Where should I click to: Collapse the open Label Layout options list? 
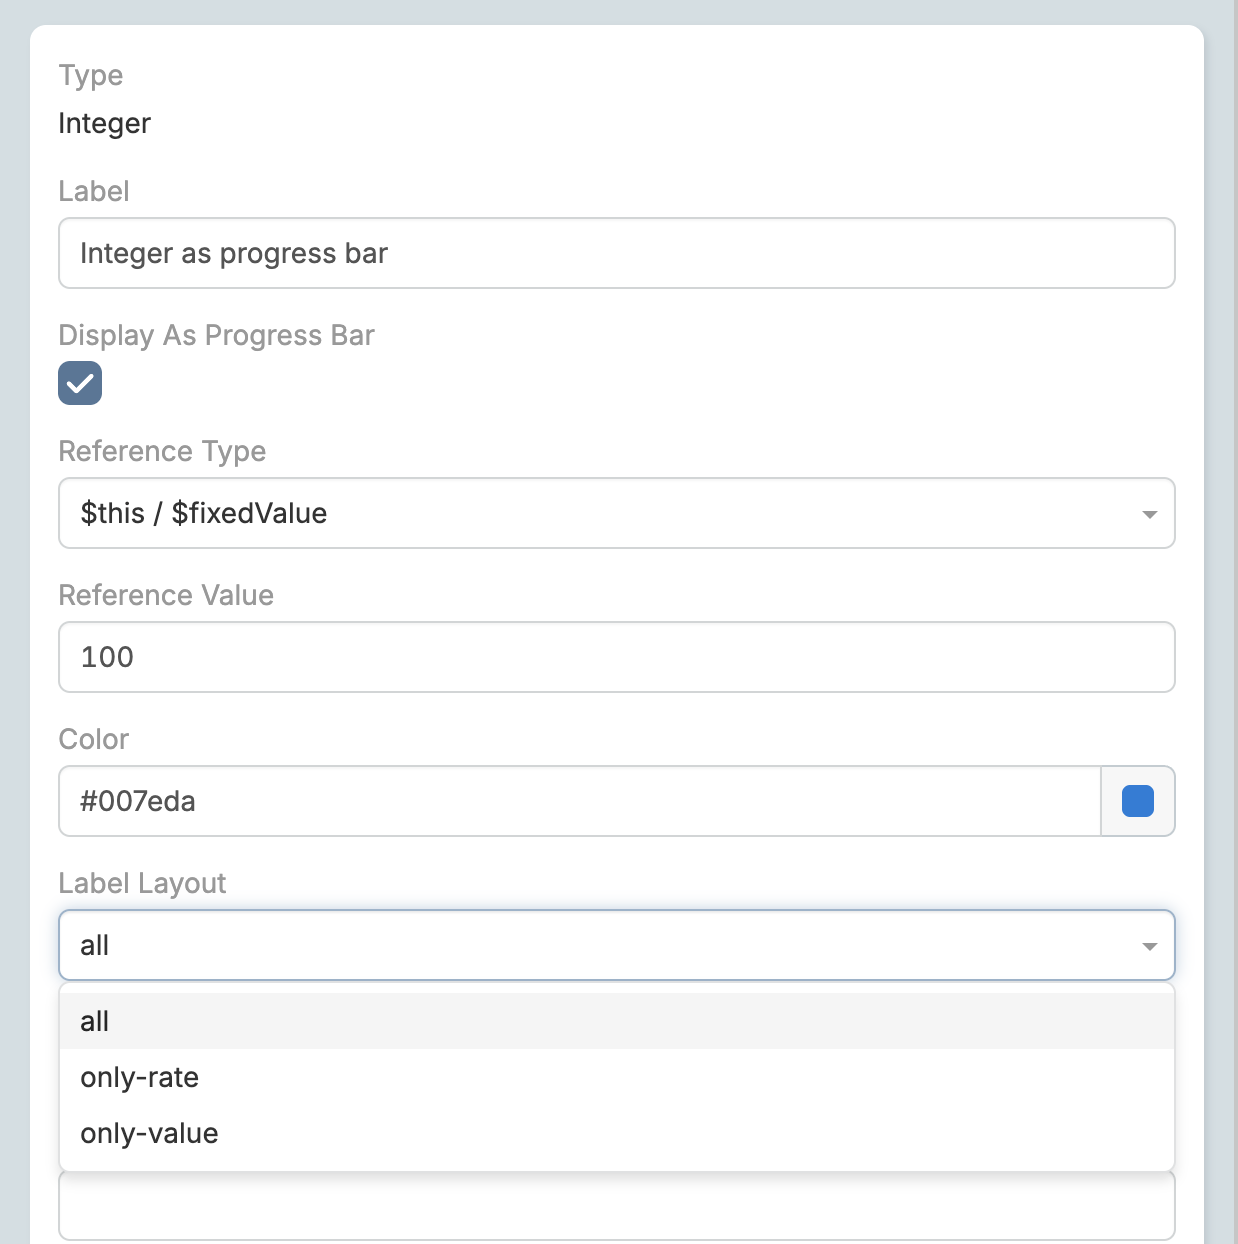[x=1148, y=945]
